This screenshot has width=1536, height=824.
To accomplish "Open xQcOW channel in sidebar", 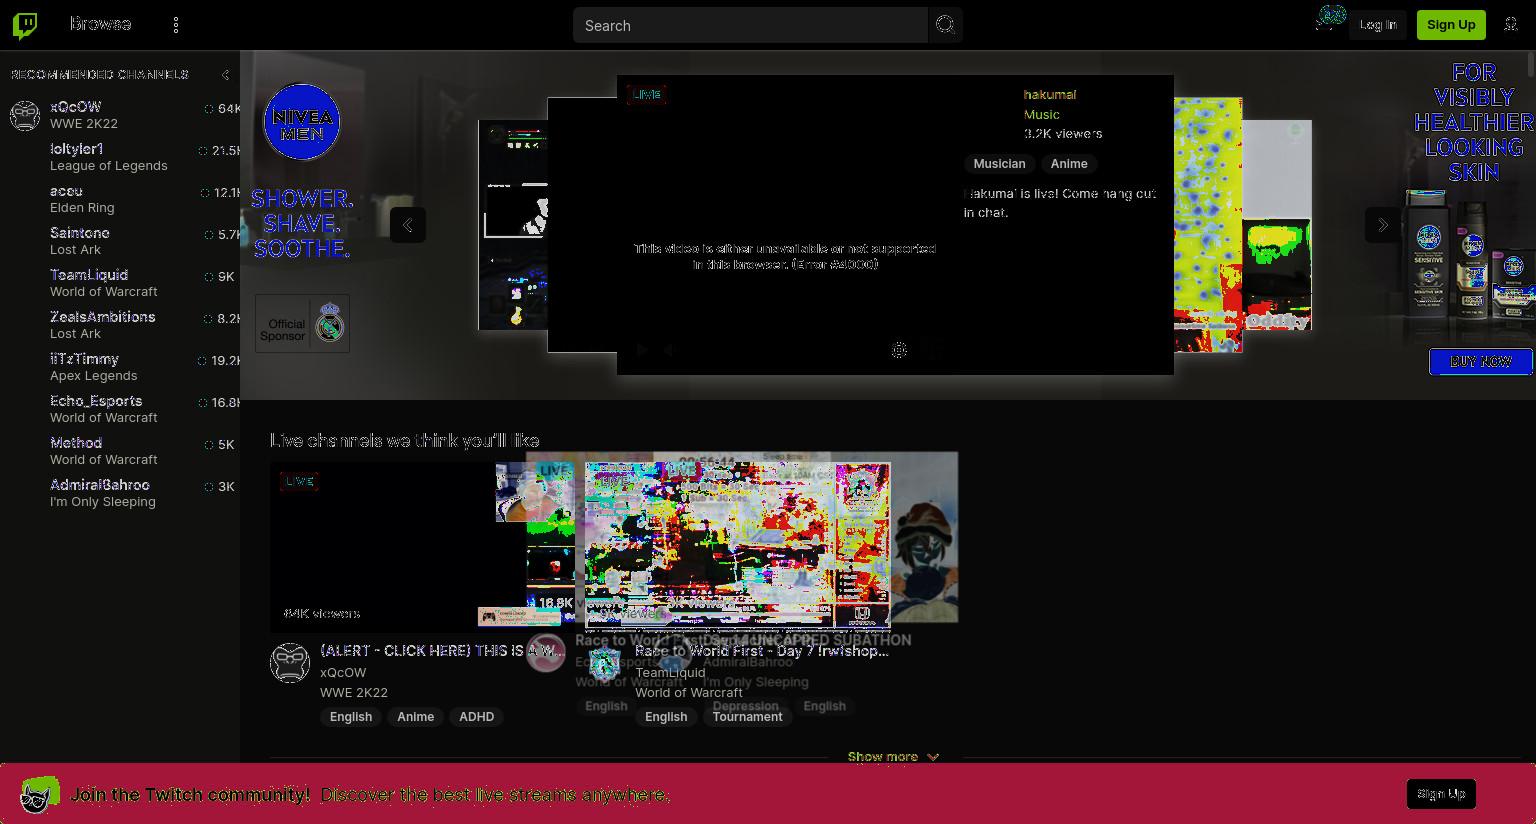I will pyautogui.click(x=120, y=115).
